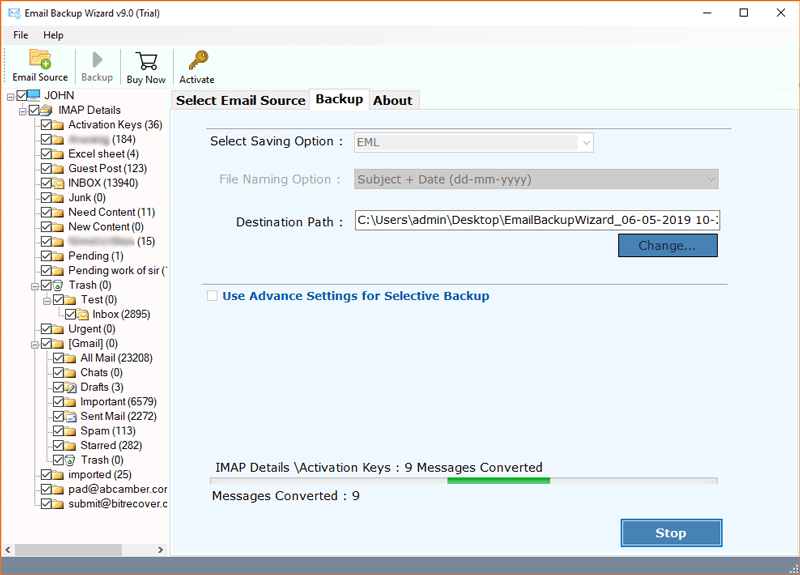Select the INBOX (13940) envelope icon
The image size is (800, 575).
(x=59, y=183)
